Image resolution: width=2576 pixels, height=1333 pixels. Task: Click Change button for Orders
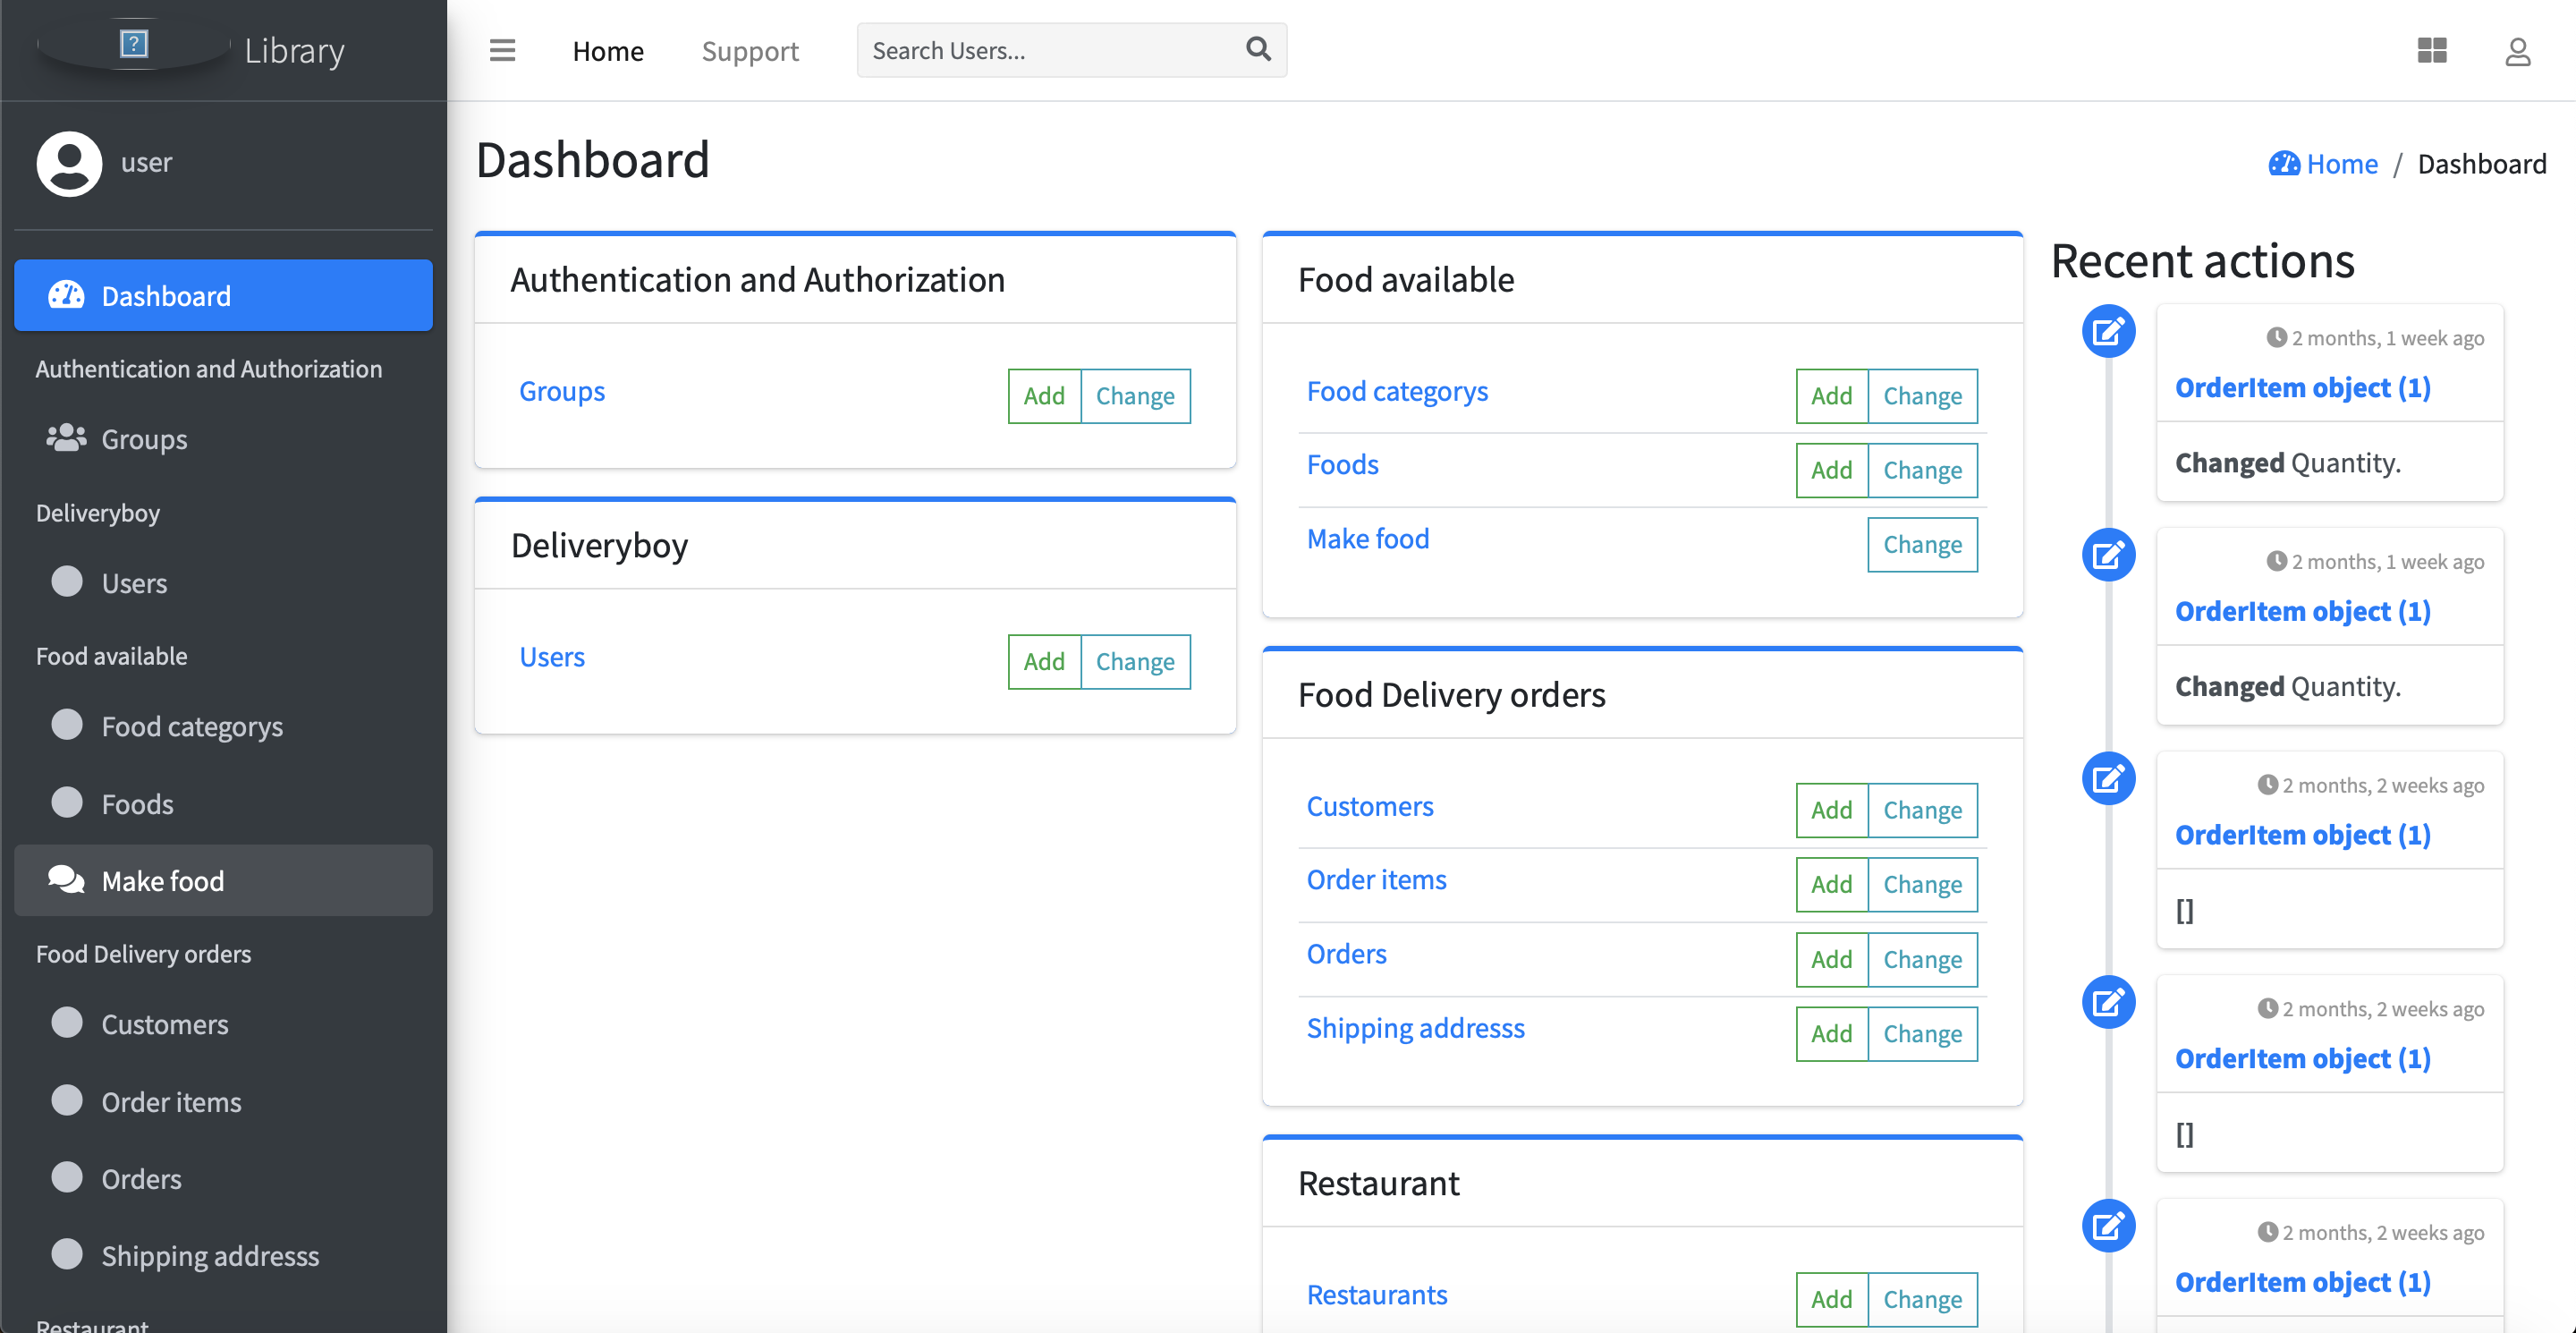click(1922, 957)
